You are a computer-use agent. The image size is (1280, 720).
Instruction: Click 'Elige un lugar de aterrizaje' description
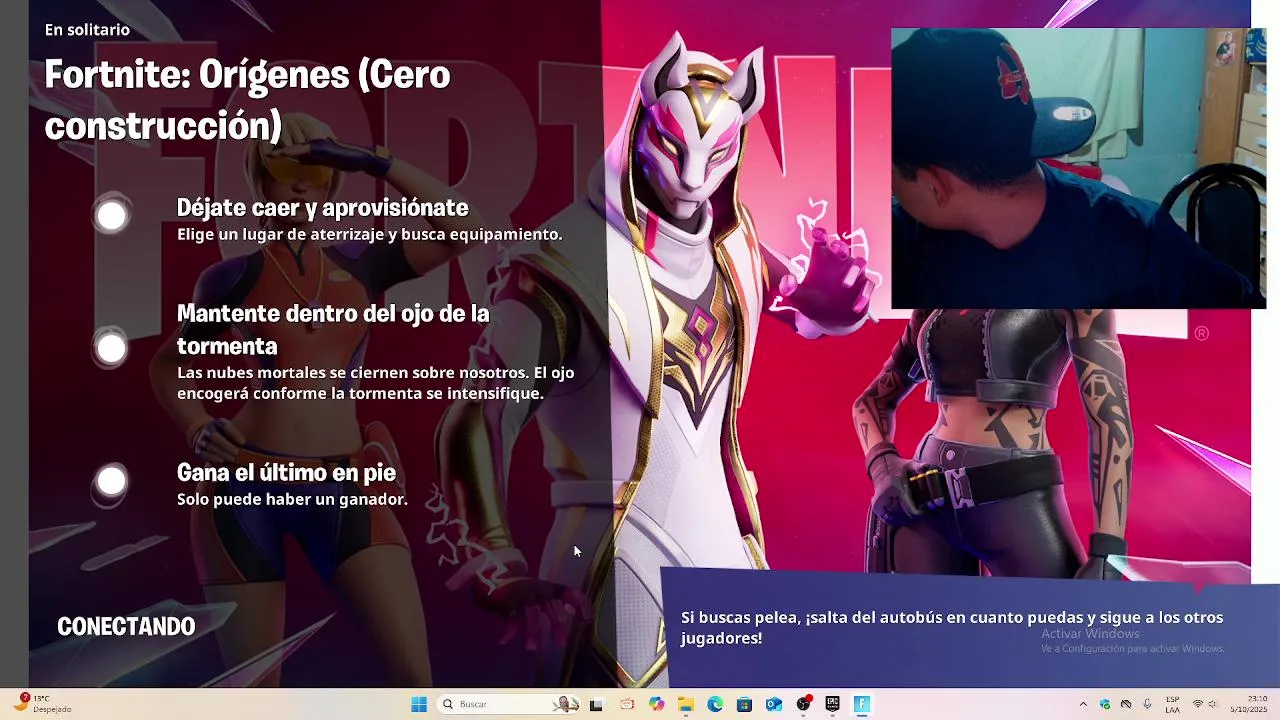pyautogui.click(x=369, y=234)
